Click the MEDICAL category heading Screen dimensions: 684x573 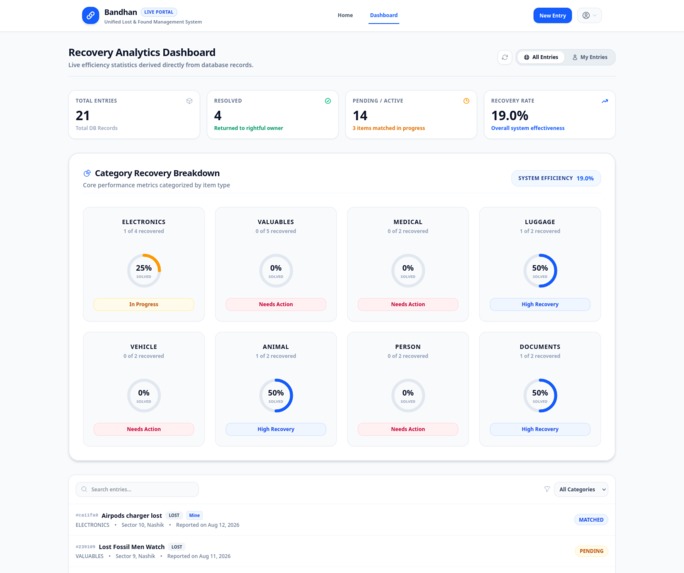[x=408, y=222]
